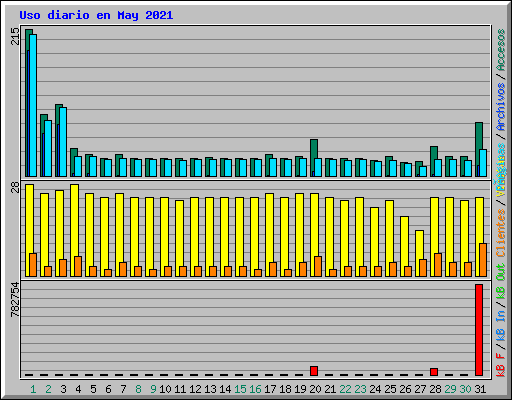Click the green day label 30

click(465, 389)
